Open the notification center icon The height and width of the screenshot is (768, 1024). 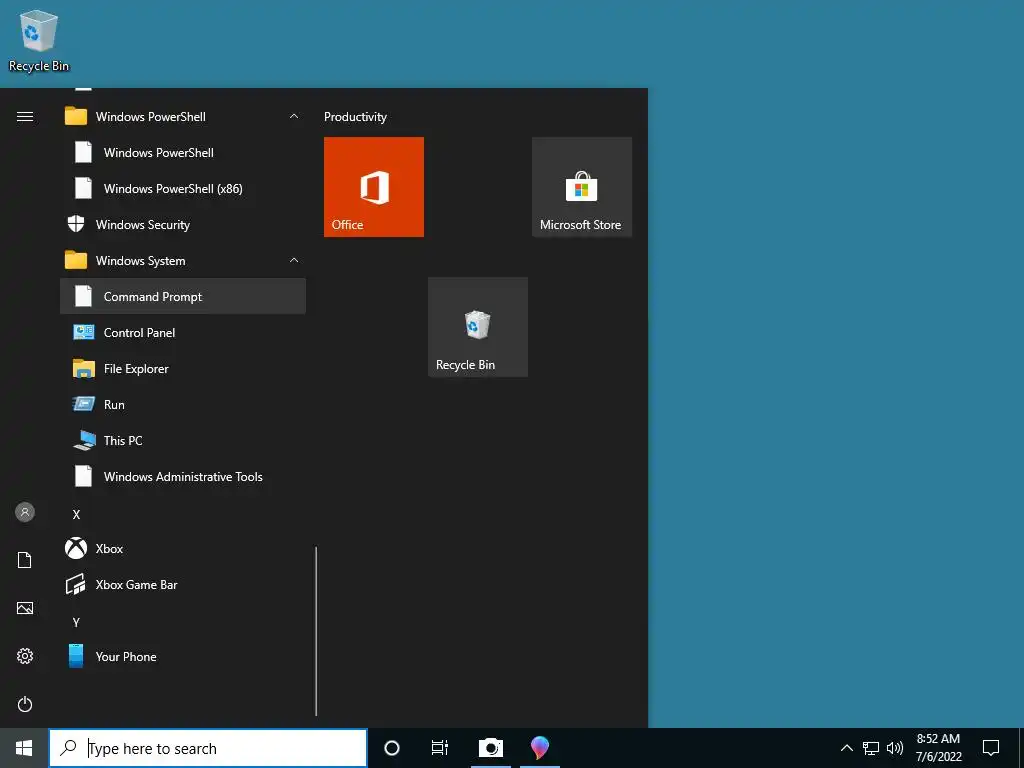(991, 748)
